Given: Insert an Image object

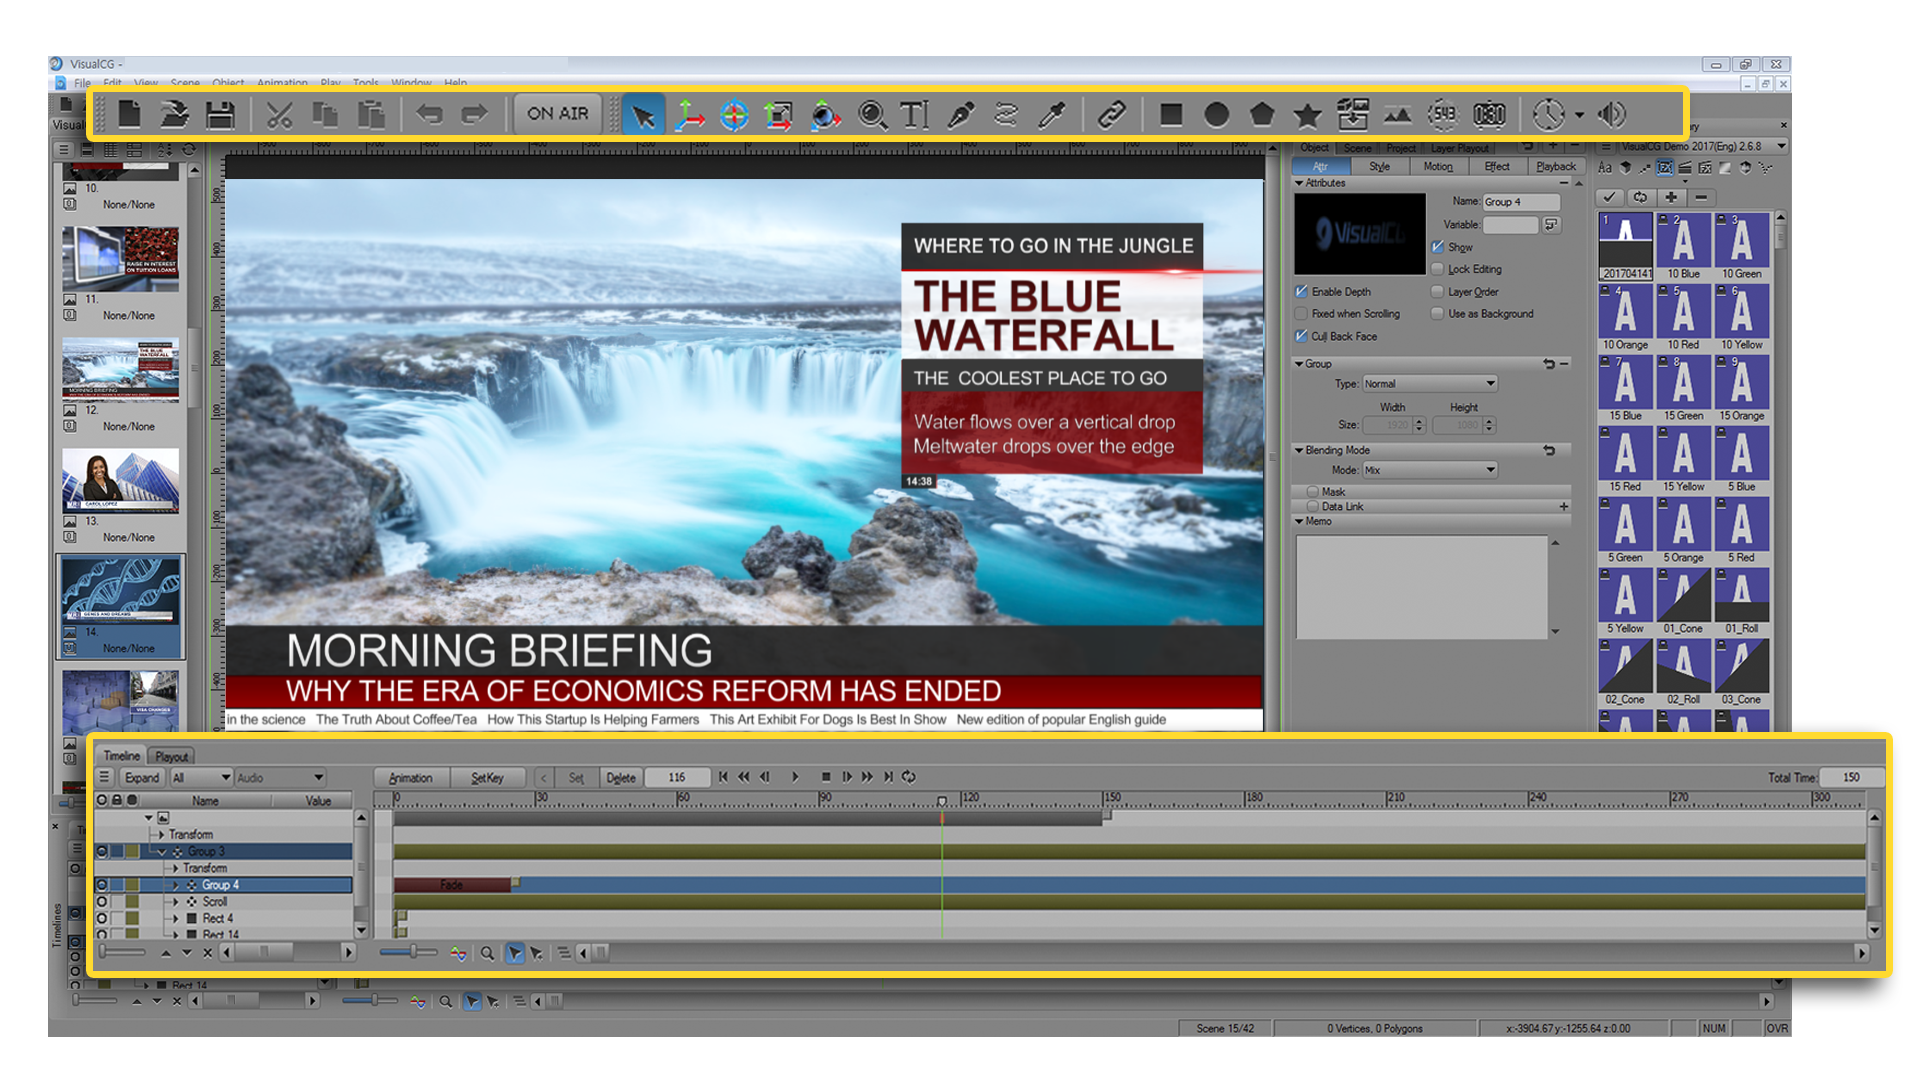Looking at the screenshot, I should [x=1398, y=114].
